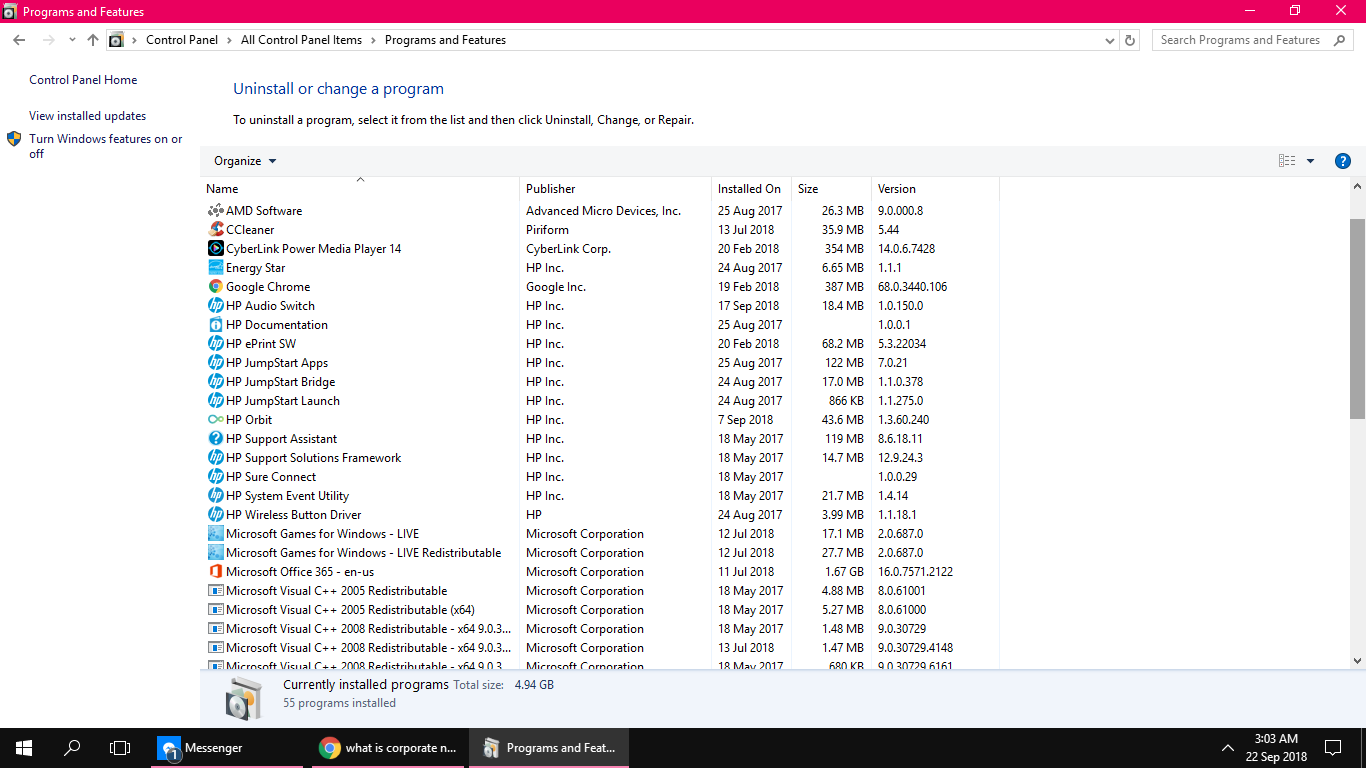Click the refresh icon beside the address bar

[x=1130, y=40]
